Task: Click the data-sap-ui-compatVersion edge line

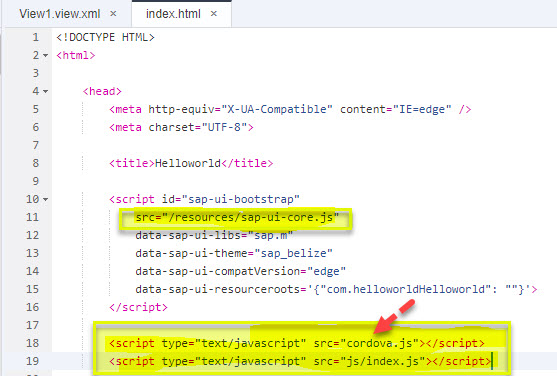Action: click(240, 271)
